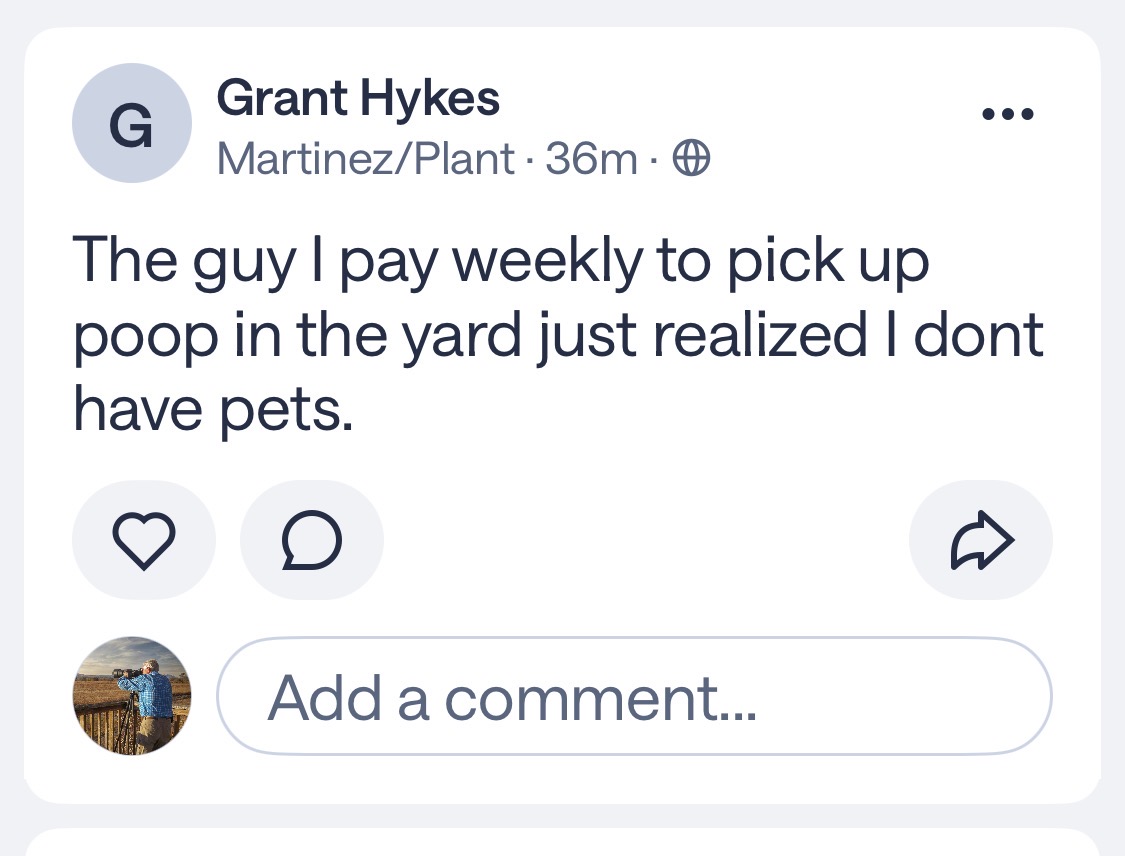Focus the "Add a comment..." field
Screen dimensions: 1125x856
point(634,697)
